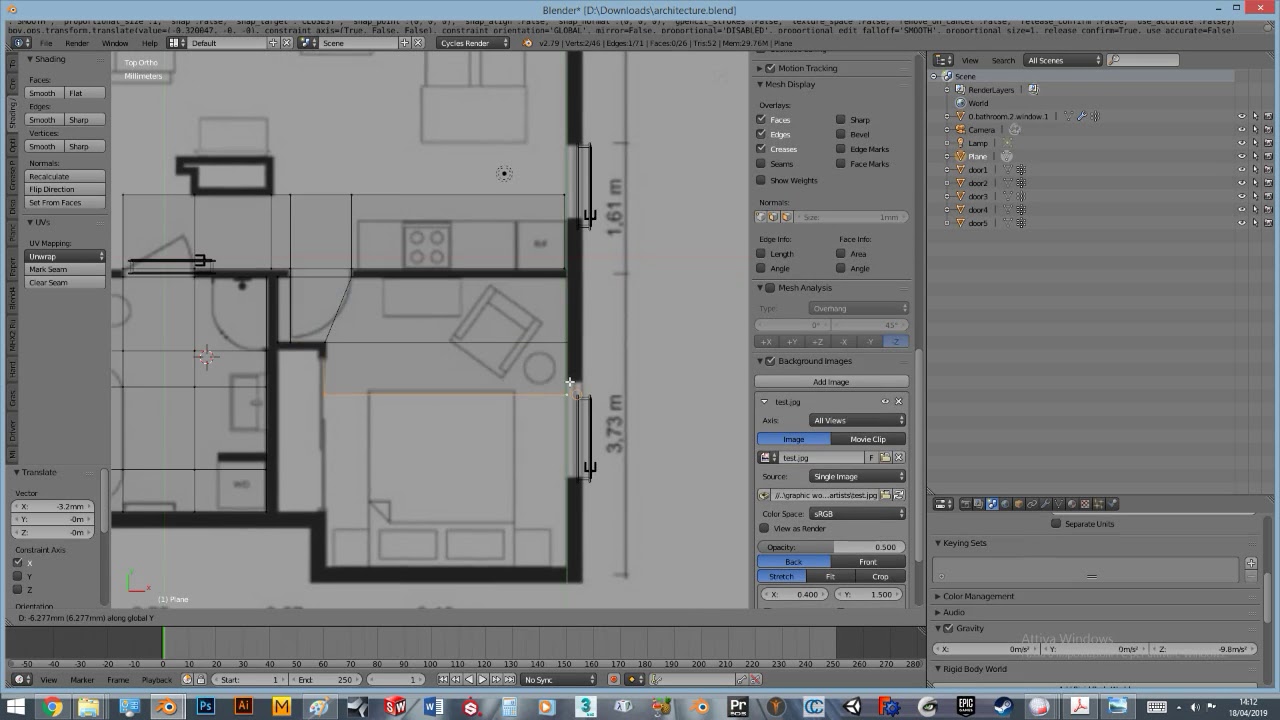Enable Seams overlay checkbox

(x=761, y=164)
